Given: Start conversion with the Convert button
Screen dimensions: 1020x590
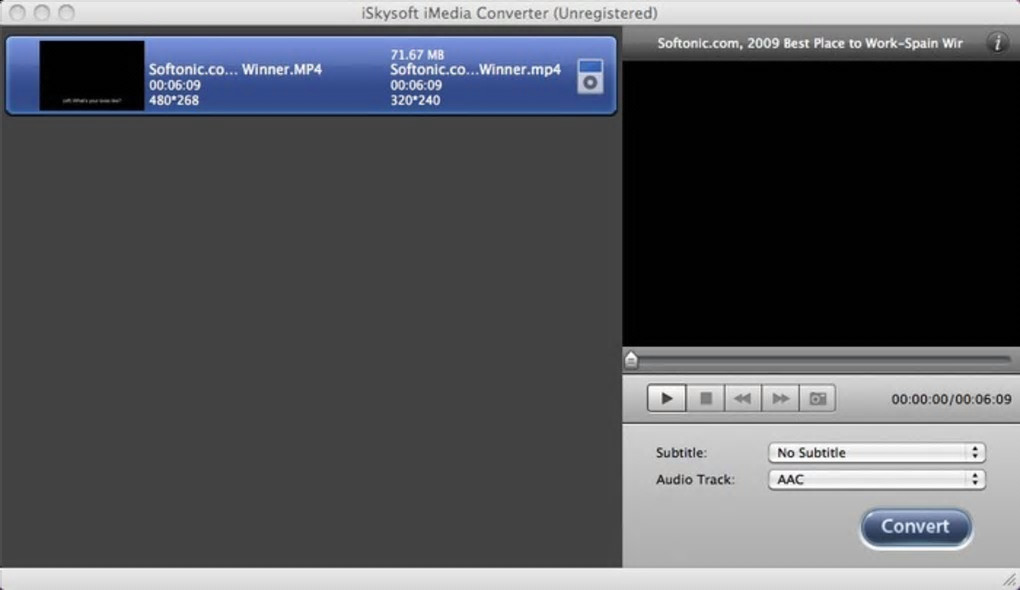Looking at the screenshot, I should click(x=916, y=527).
